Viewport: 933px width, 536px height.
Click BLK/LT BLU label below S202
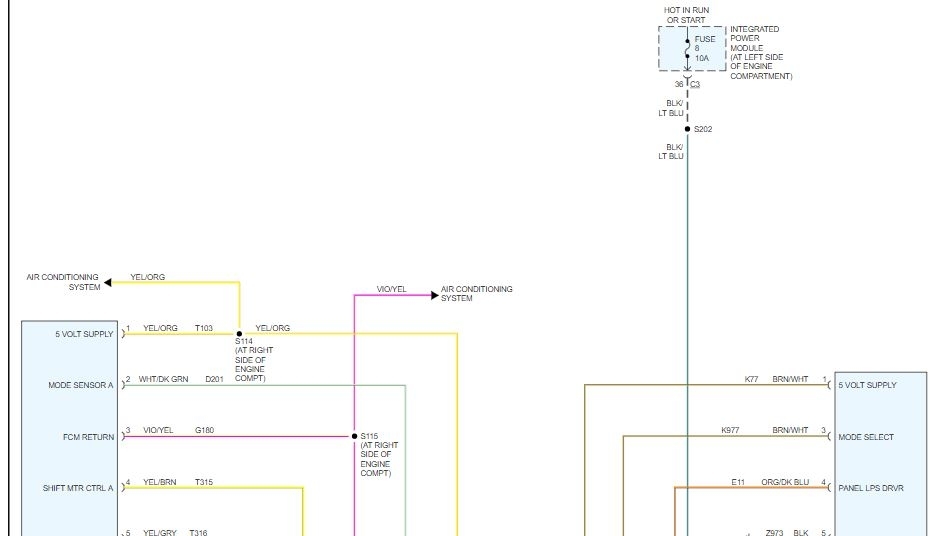click(671, 152)
